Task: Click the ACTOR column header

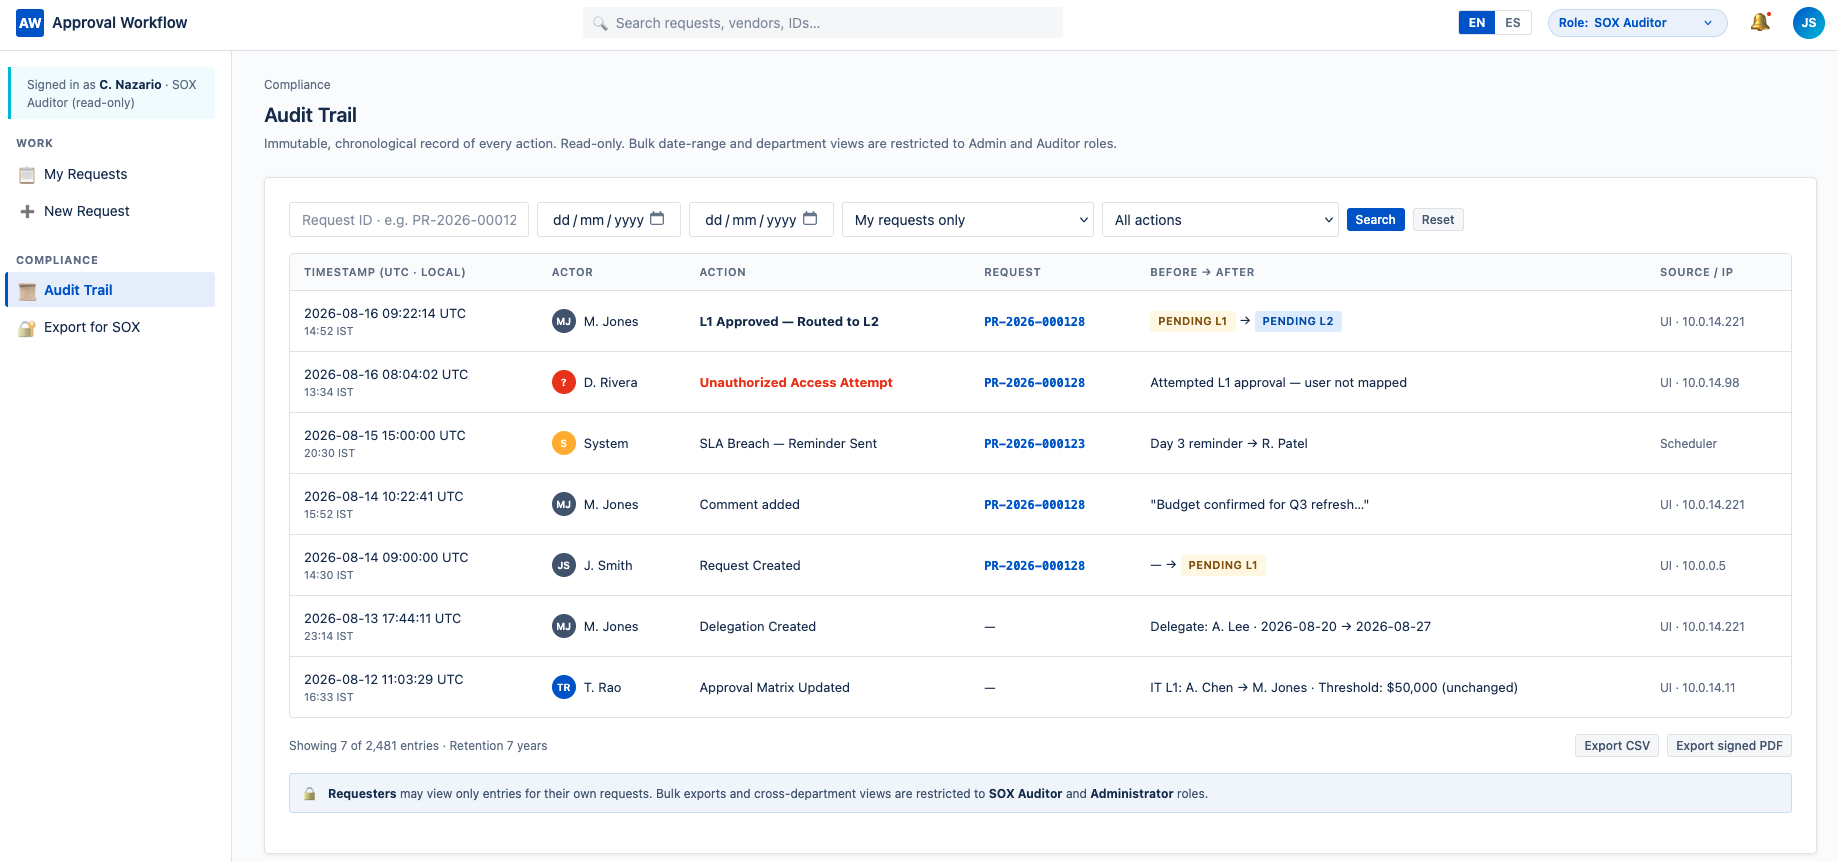Action: pos(572,272)
